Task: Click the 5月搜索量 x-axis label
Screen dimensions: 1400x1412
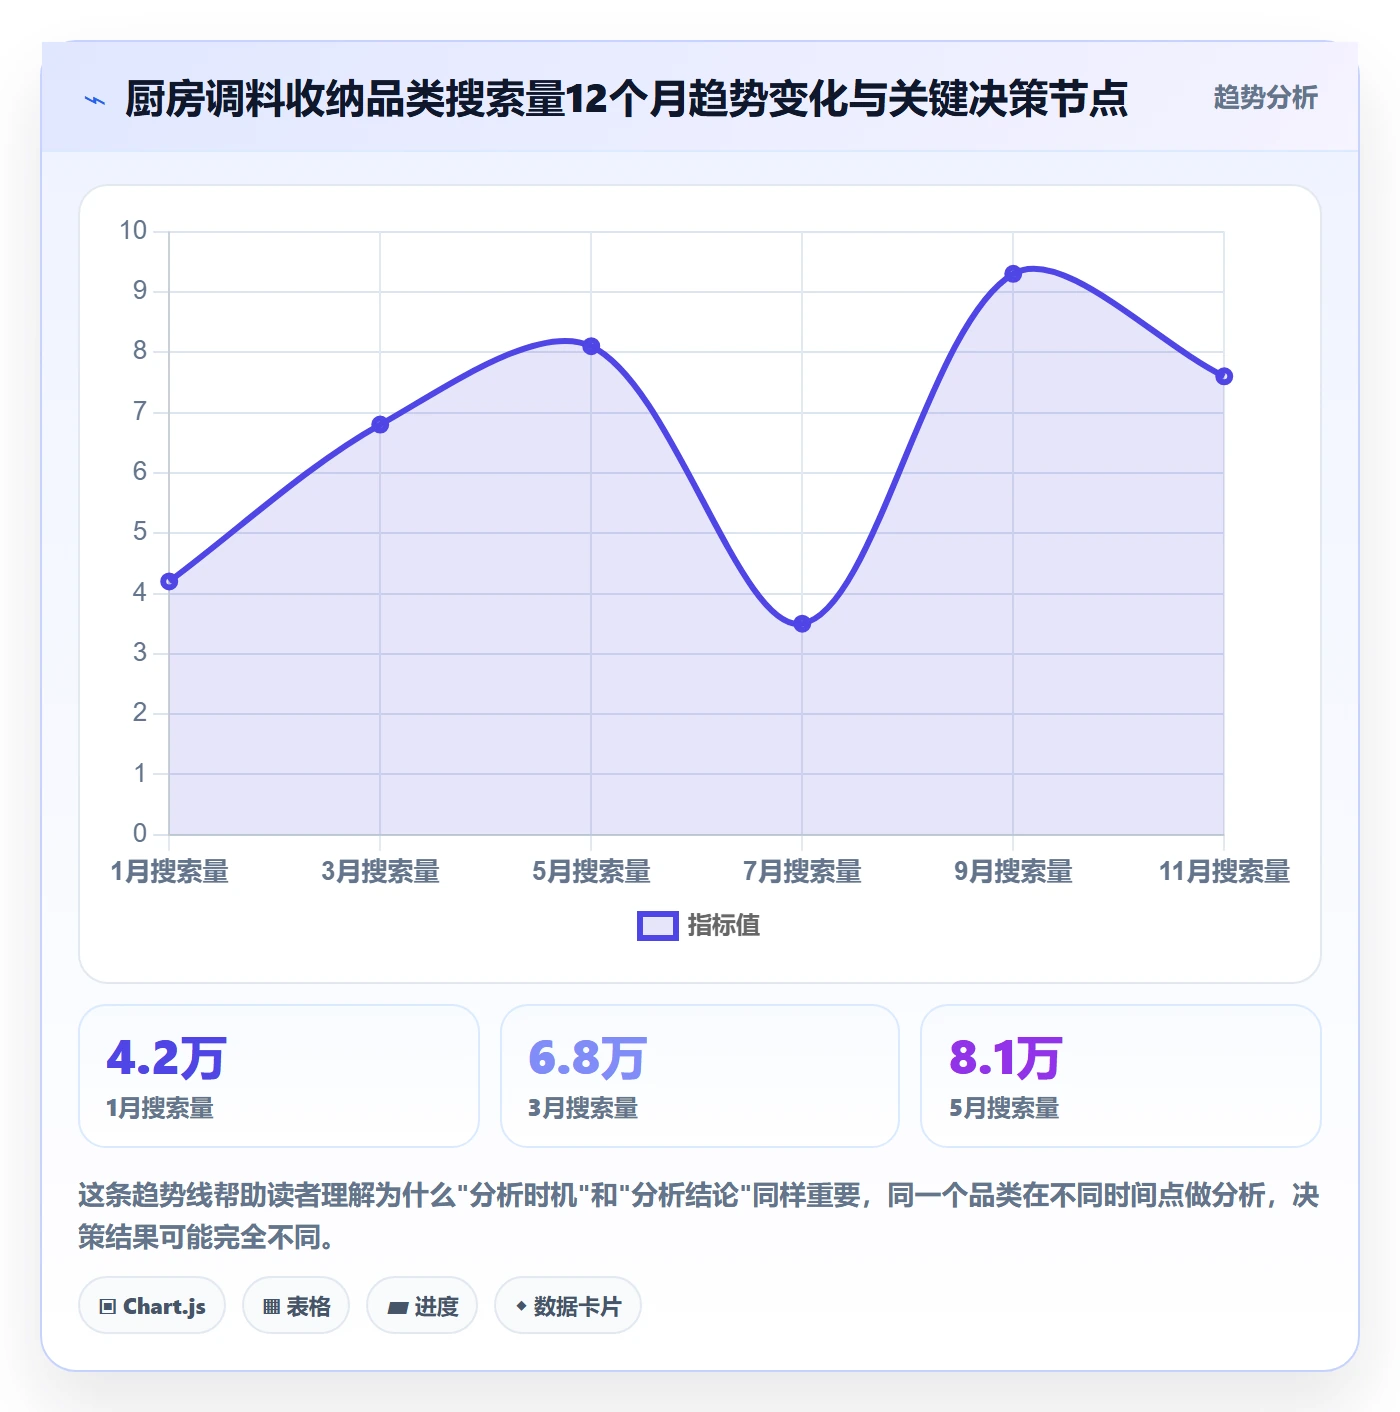Action: pyautogui.click(x=591, y=872)
